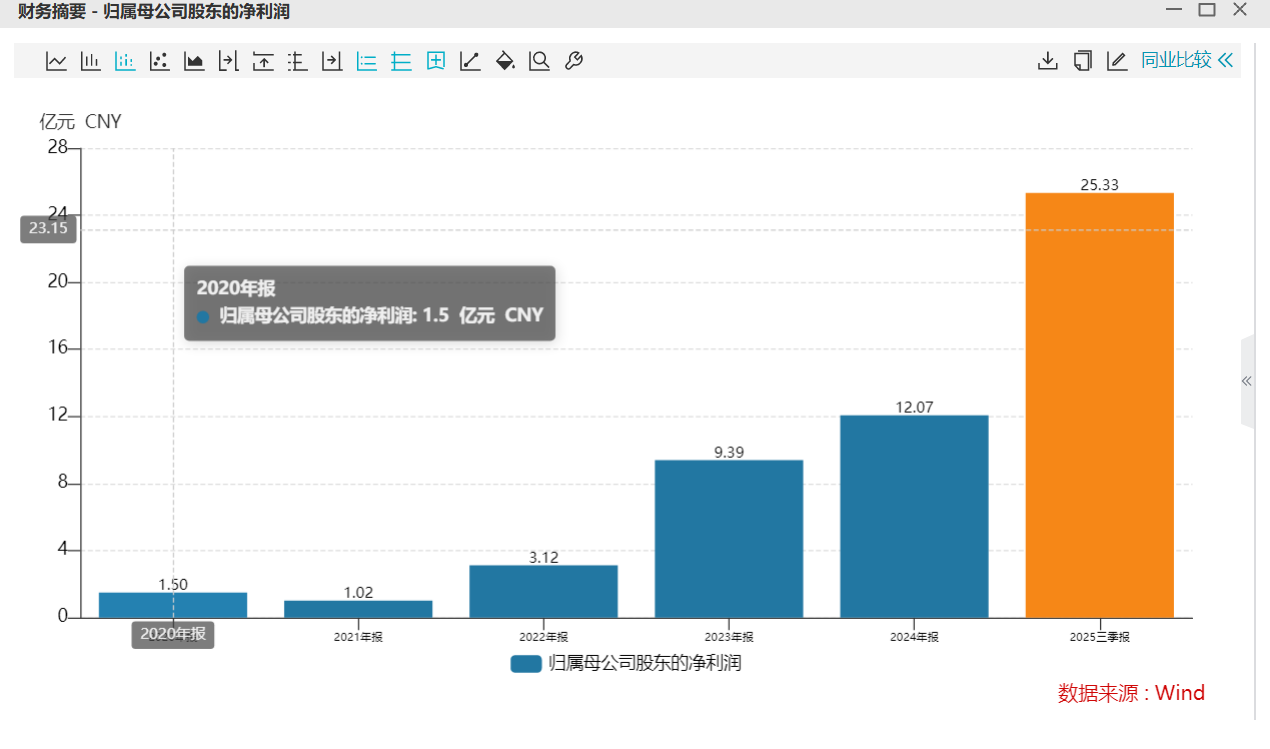Screen dimensions: 1270x749
Task: Click the 亿元 CNY unit label
Action: coord(80,122)
